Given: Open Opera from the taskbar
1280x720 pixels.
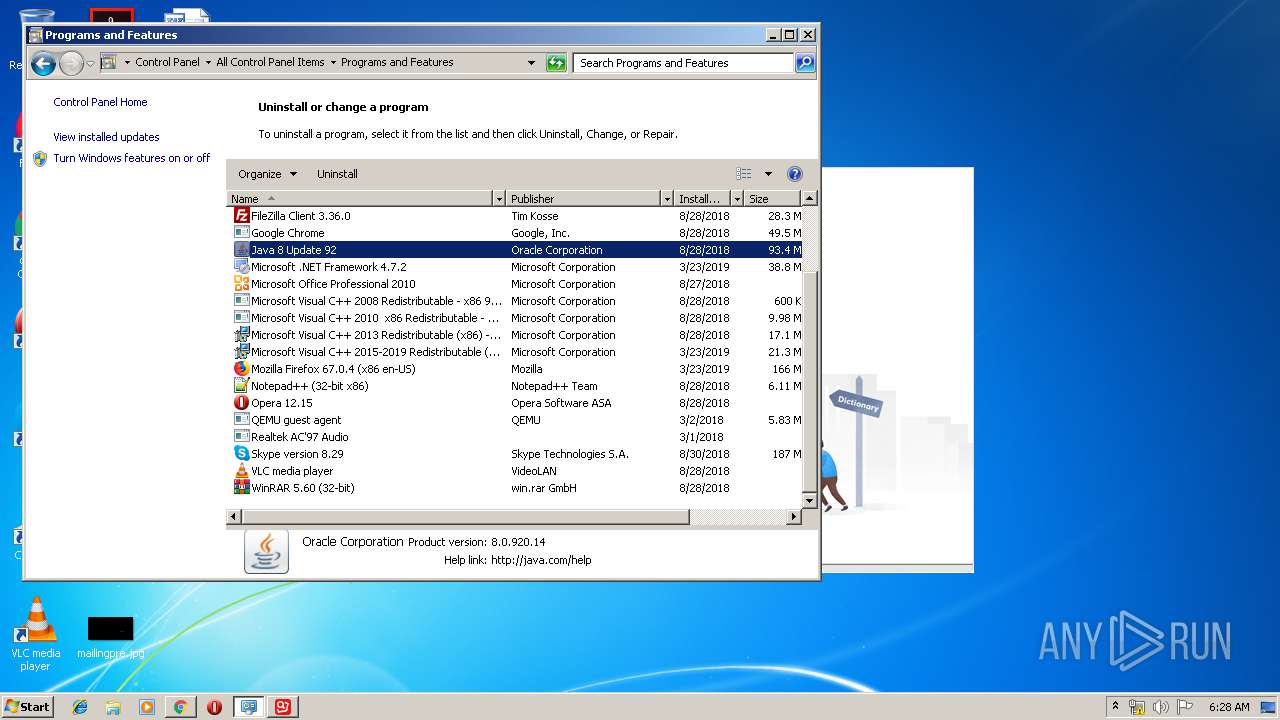Looking at the screenshot, I should pos(214,707).
